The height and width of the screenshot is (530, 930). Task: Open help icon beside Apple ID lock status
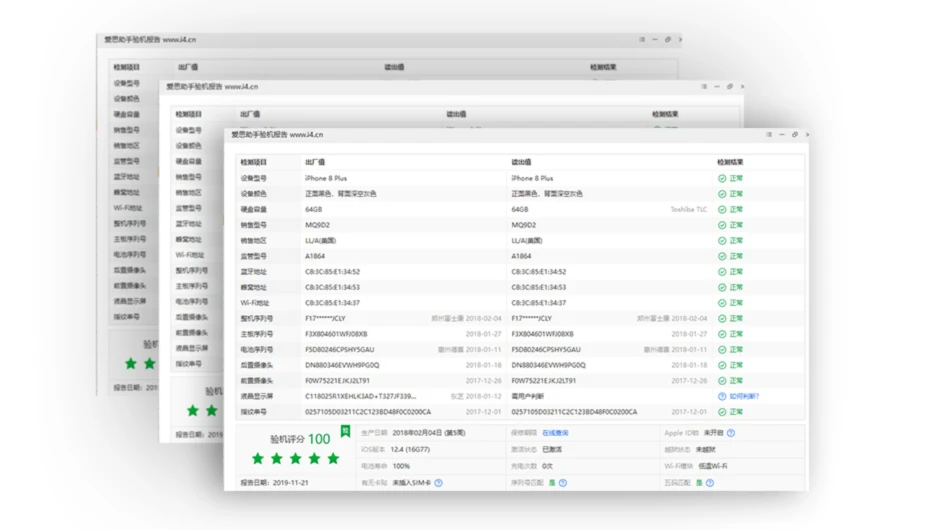tap(731, 433)
